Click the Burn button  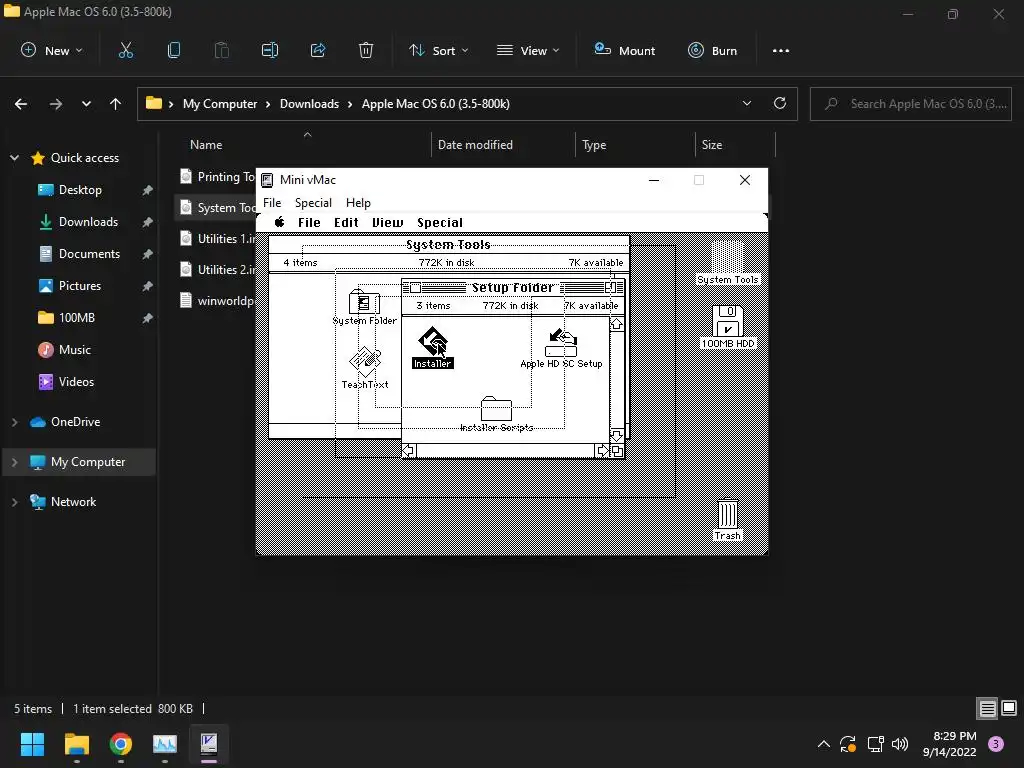(x=712, y=50)
